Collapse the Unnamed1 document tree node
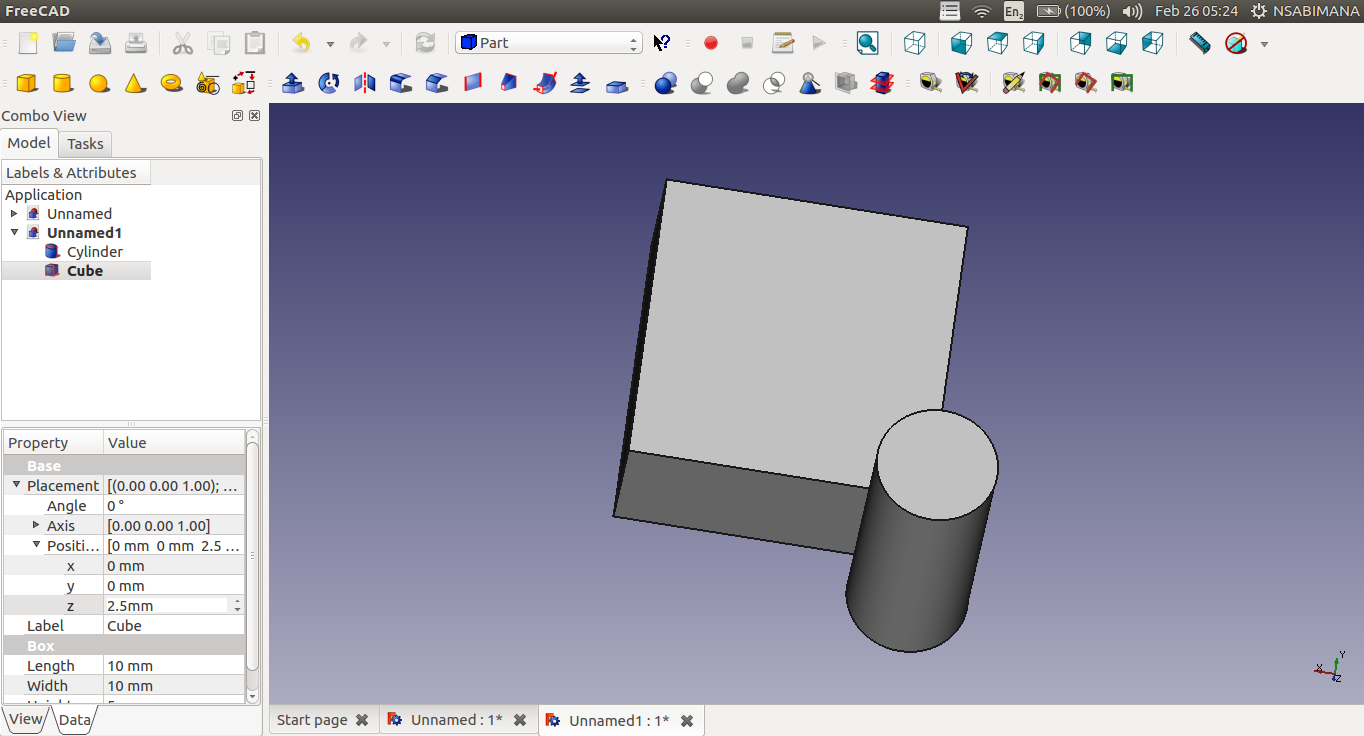 coord(14,232)
